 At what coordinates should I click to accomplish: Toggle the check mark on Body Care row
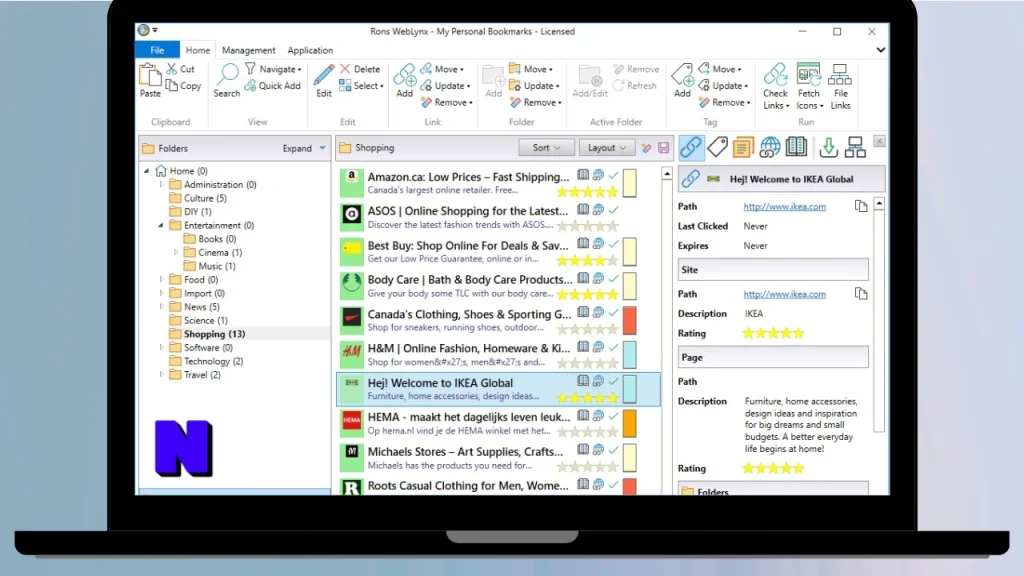click(613, 278)
